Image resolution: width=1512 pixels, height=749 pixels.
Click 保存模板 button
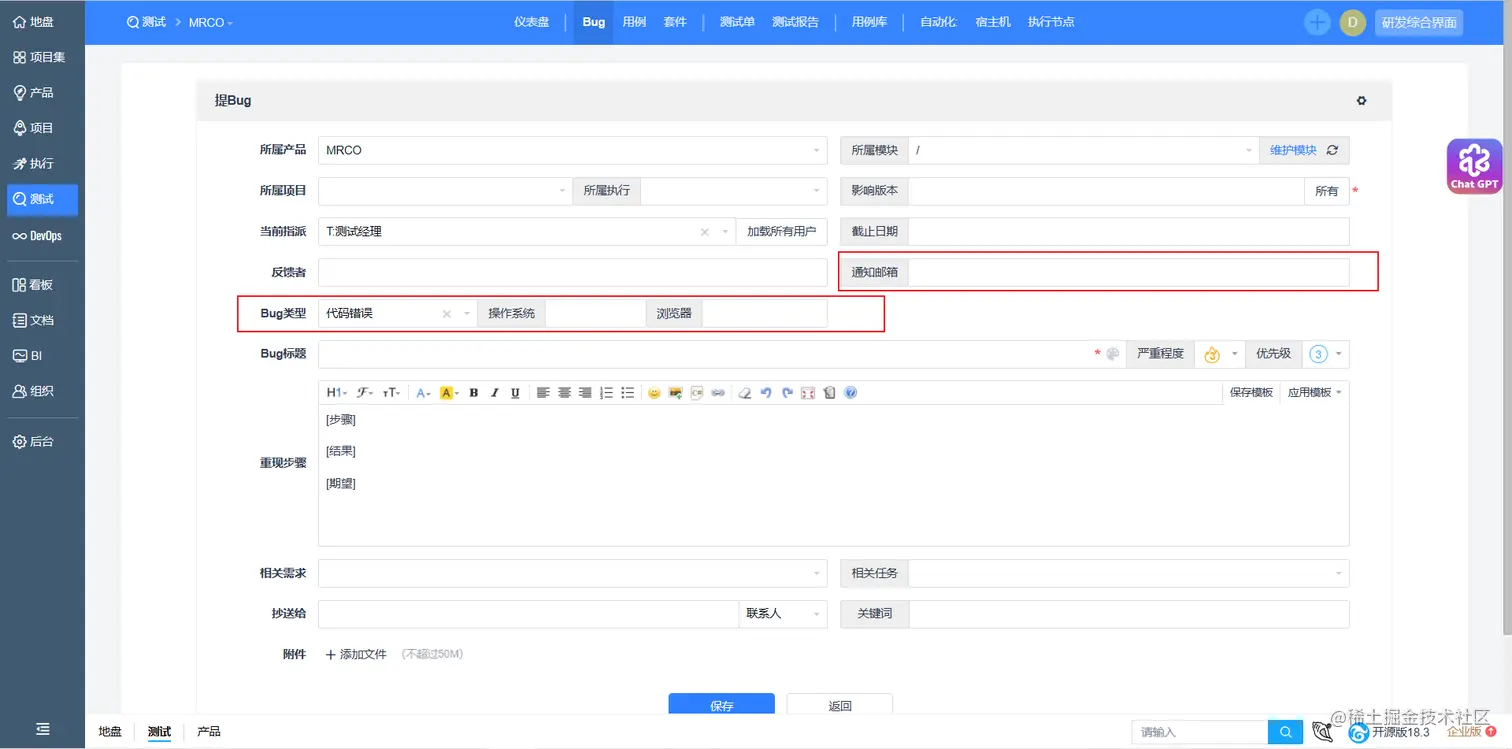(x=1251, y=393)
